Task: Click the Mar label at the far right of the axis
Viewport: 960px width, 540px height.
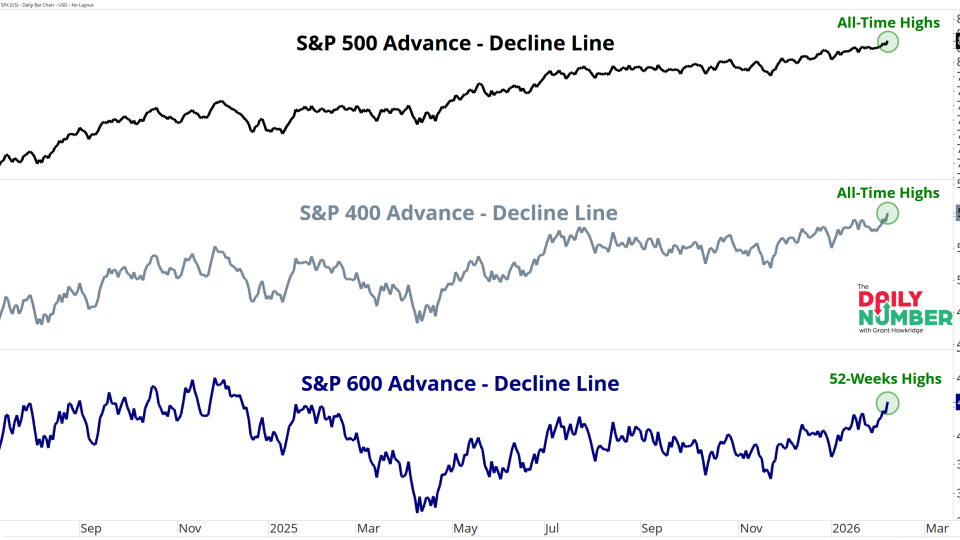Action: [936, 528]
